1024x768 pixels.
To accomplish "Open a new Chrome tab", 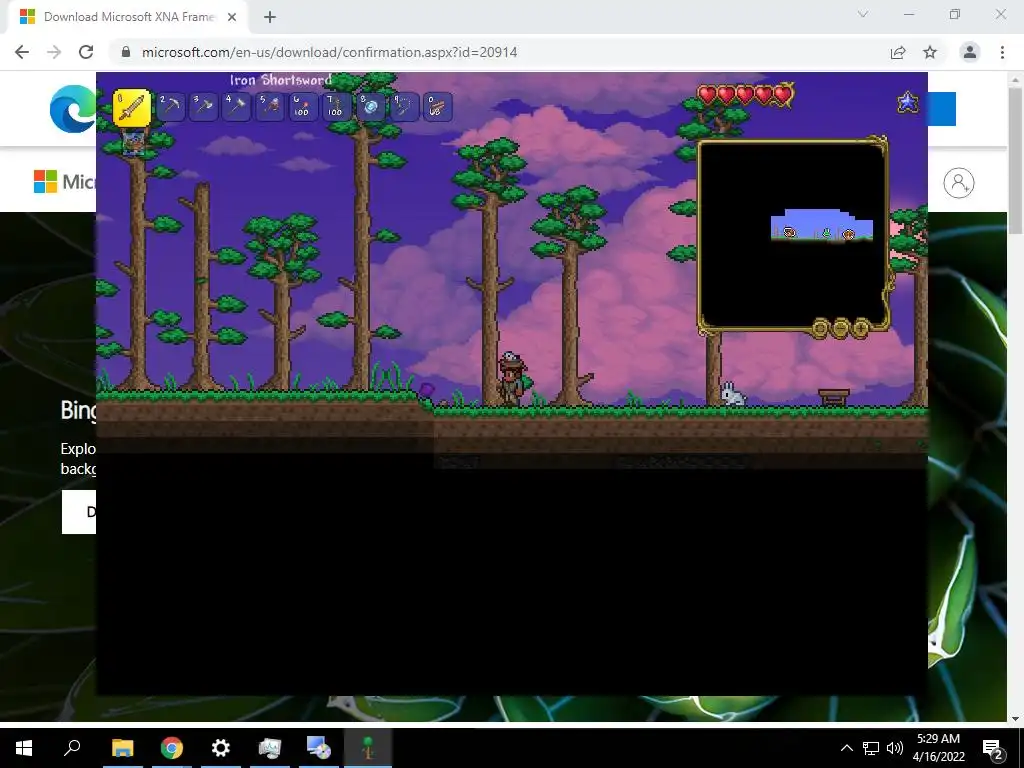I will point(270,17).
